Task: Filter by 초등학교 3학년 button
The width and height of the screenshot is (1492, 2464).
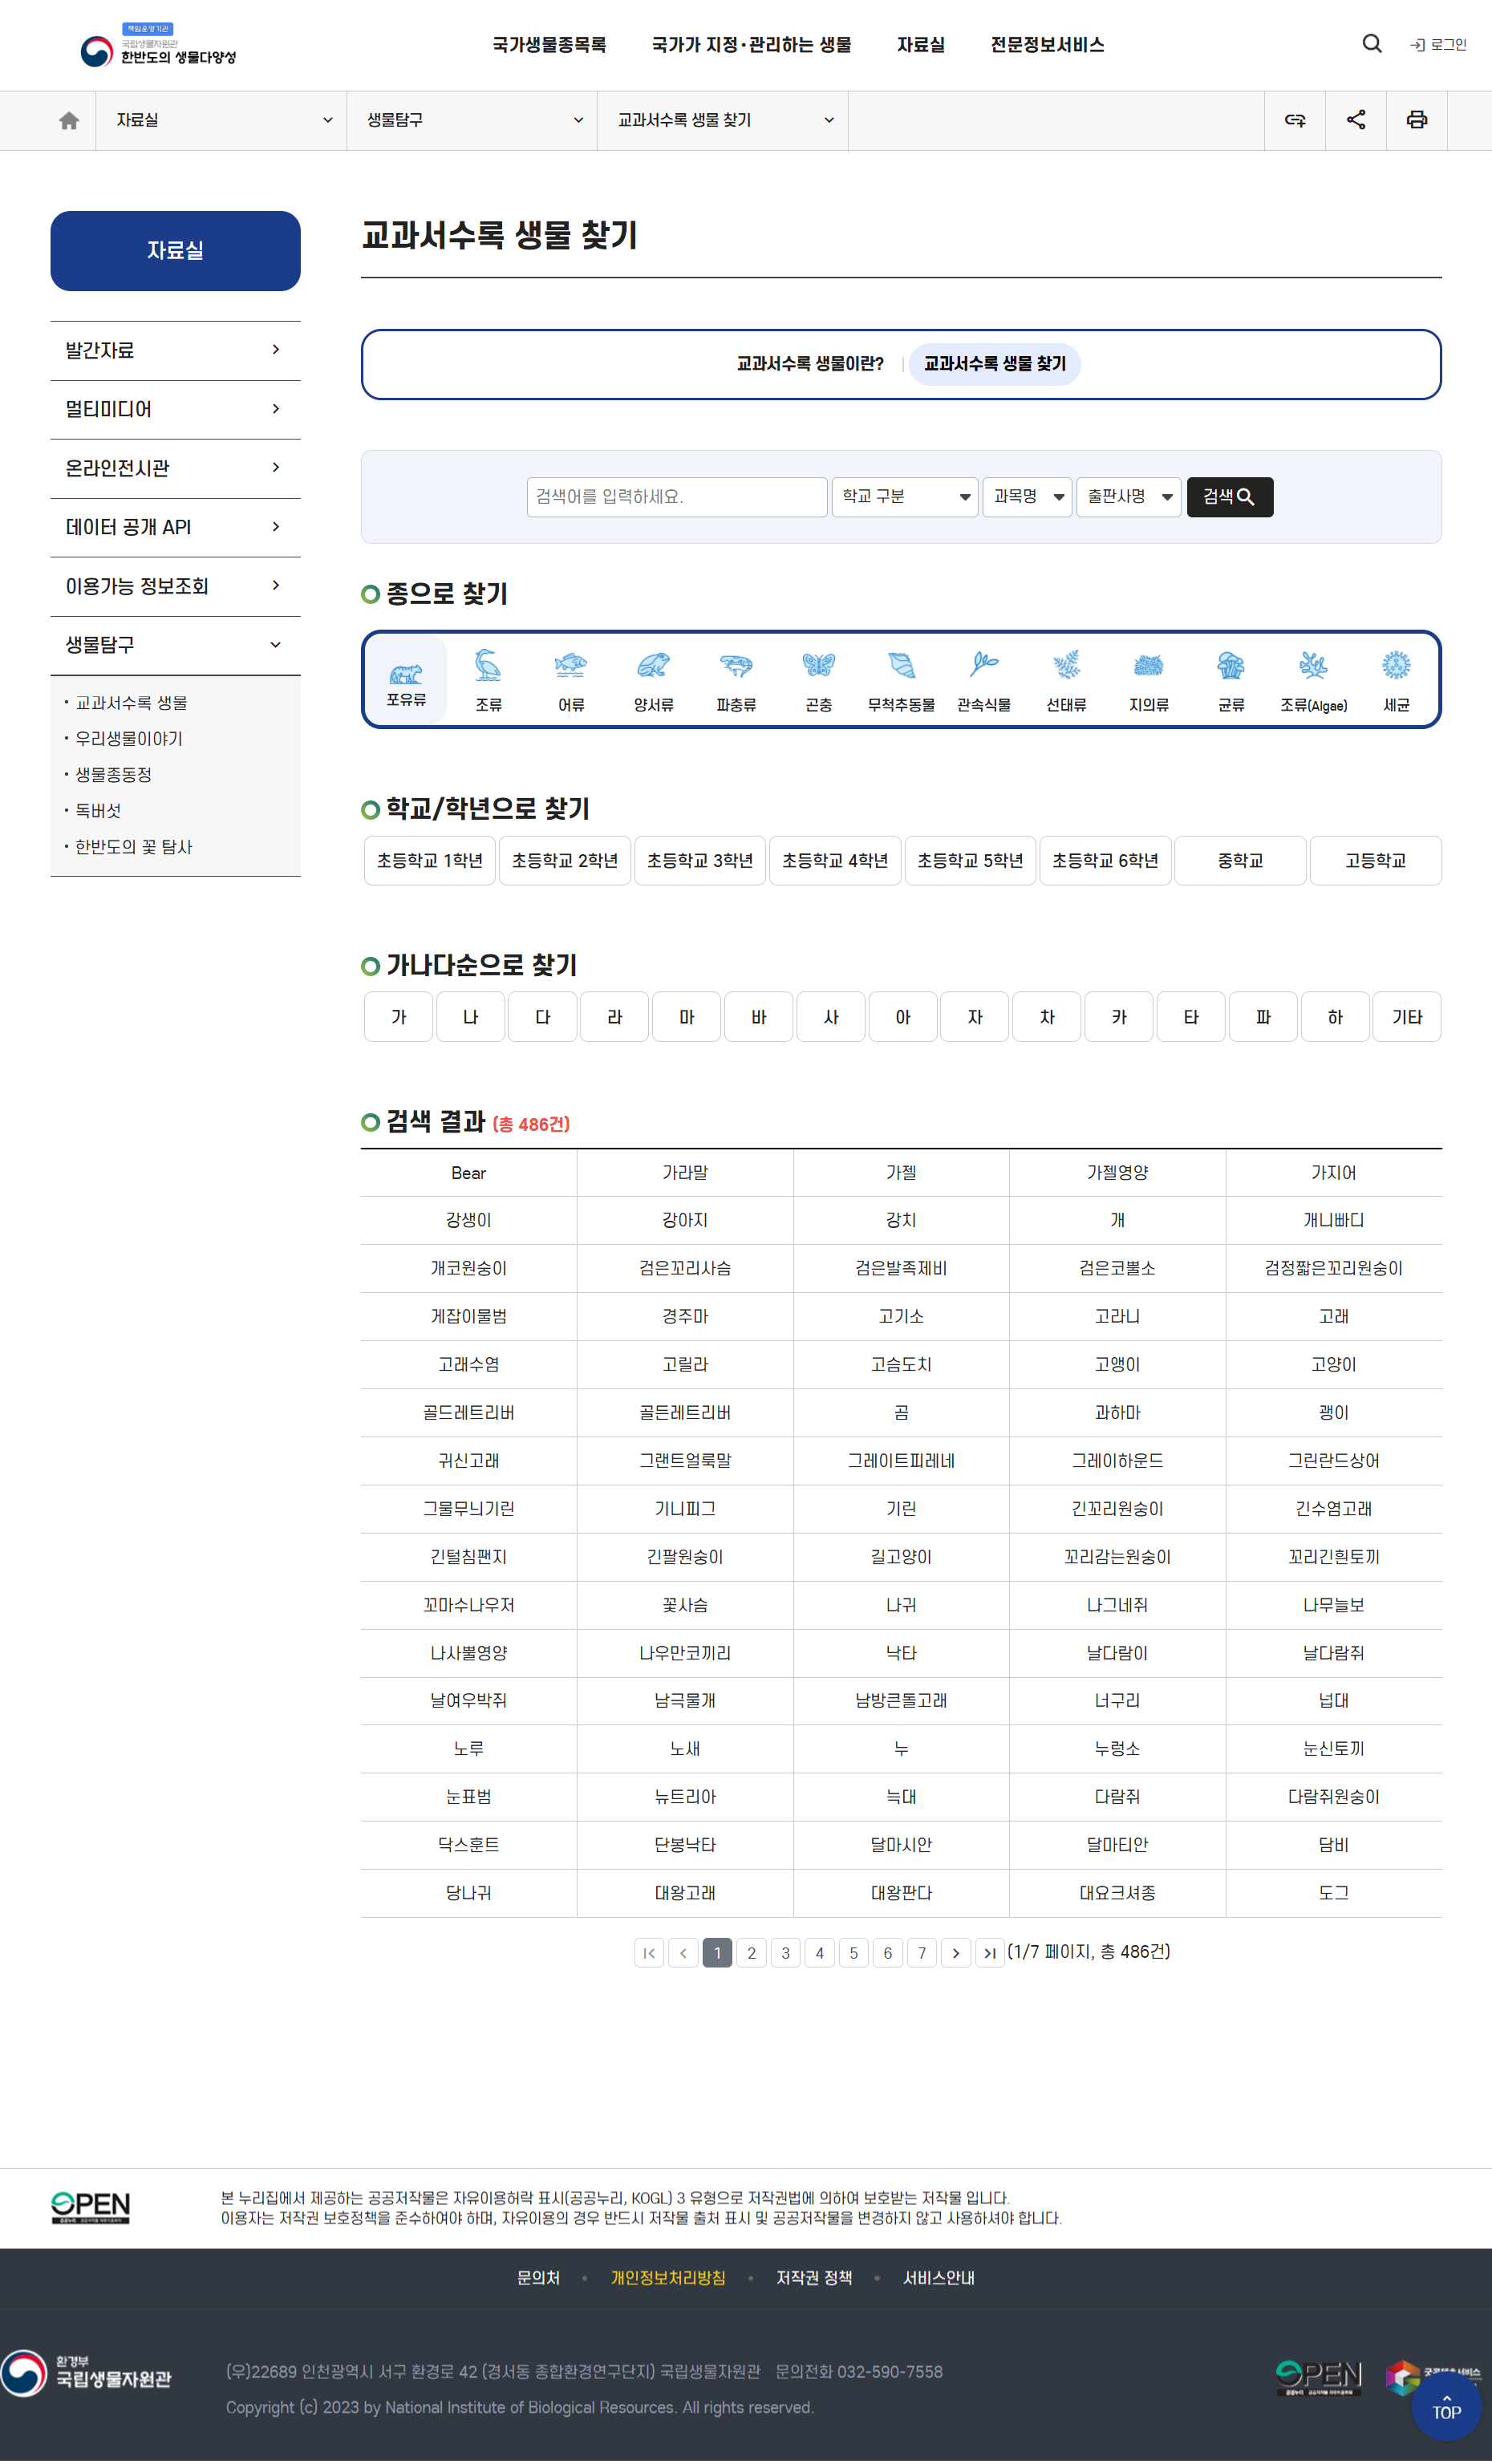Action: pyautogui.click(x=699, y=861)
